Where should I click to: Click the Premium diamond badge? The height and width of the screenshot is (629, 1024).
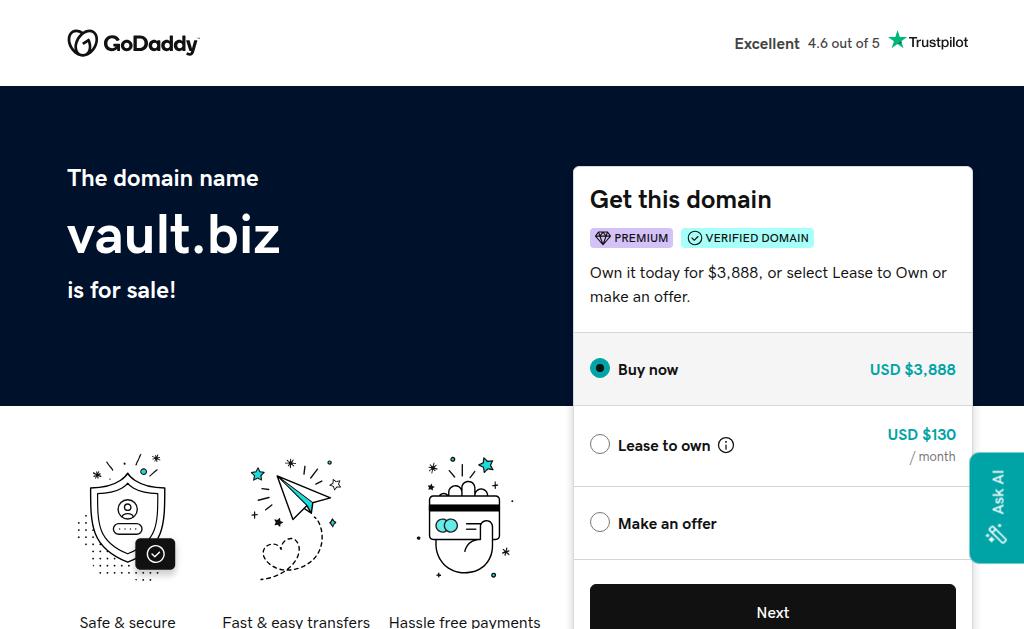631,238
